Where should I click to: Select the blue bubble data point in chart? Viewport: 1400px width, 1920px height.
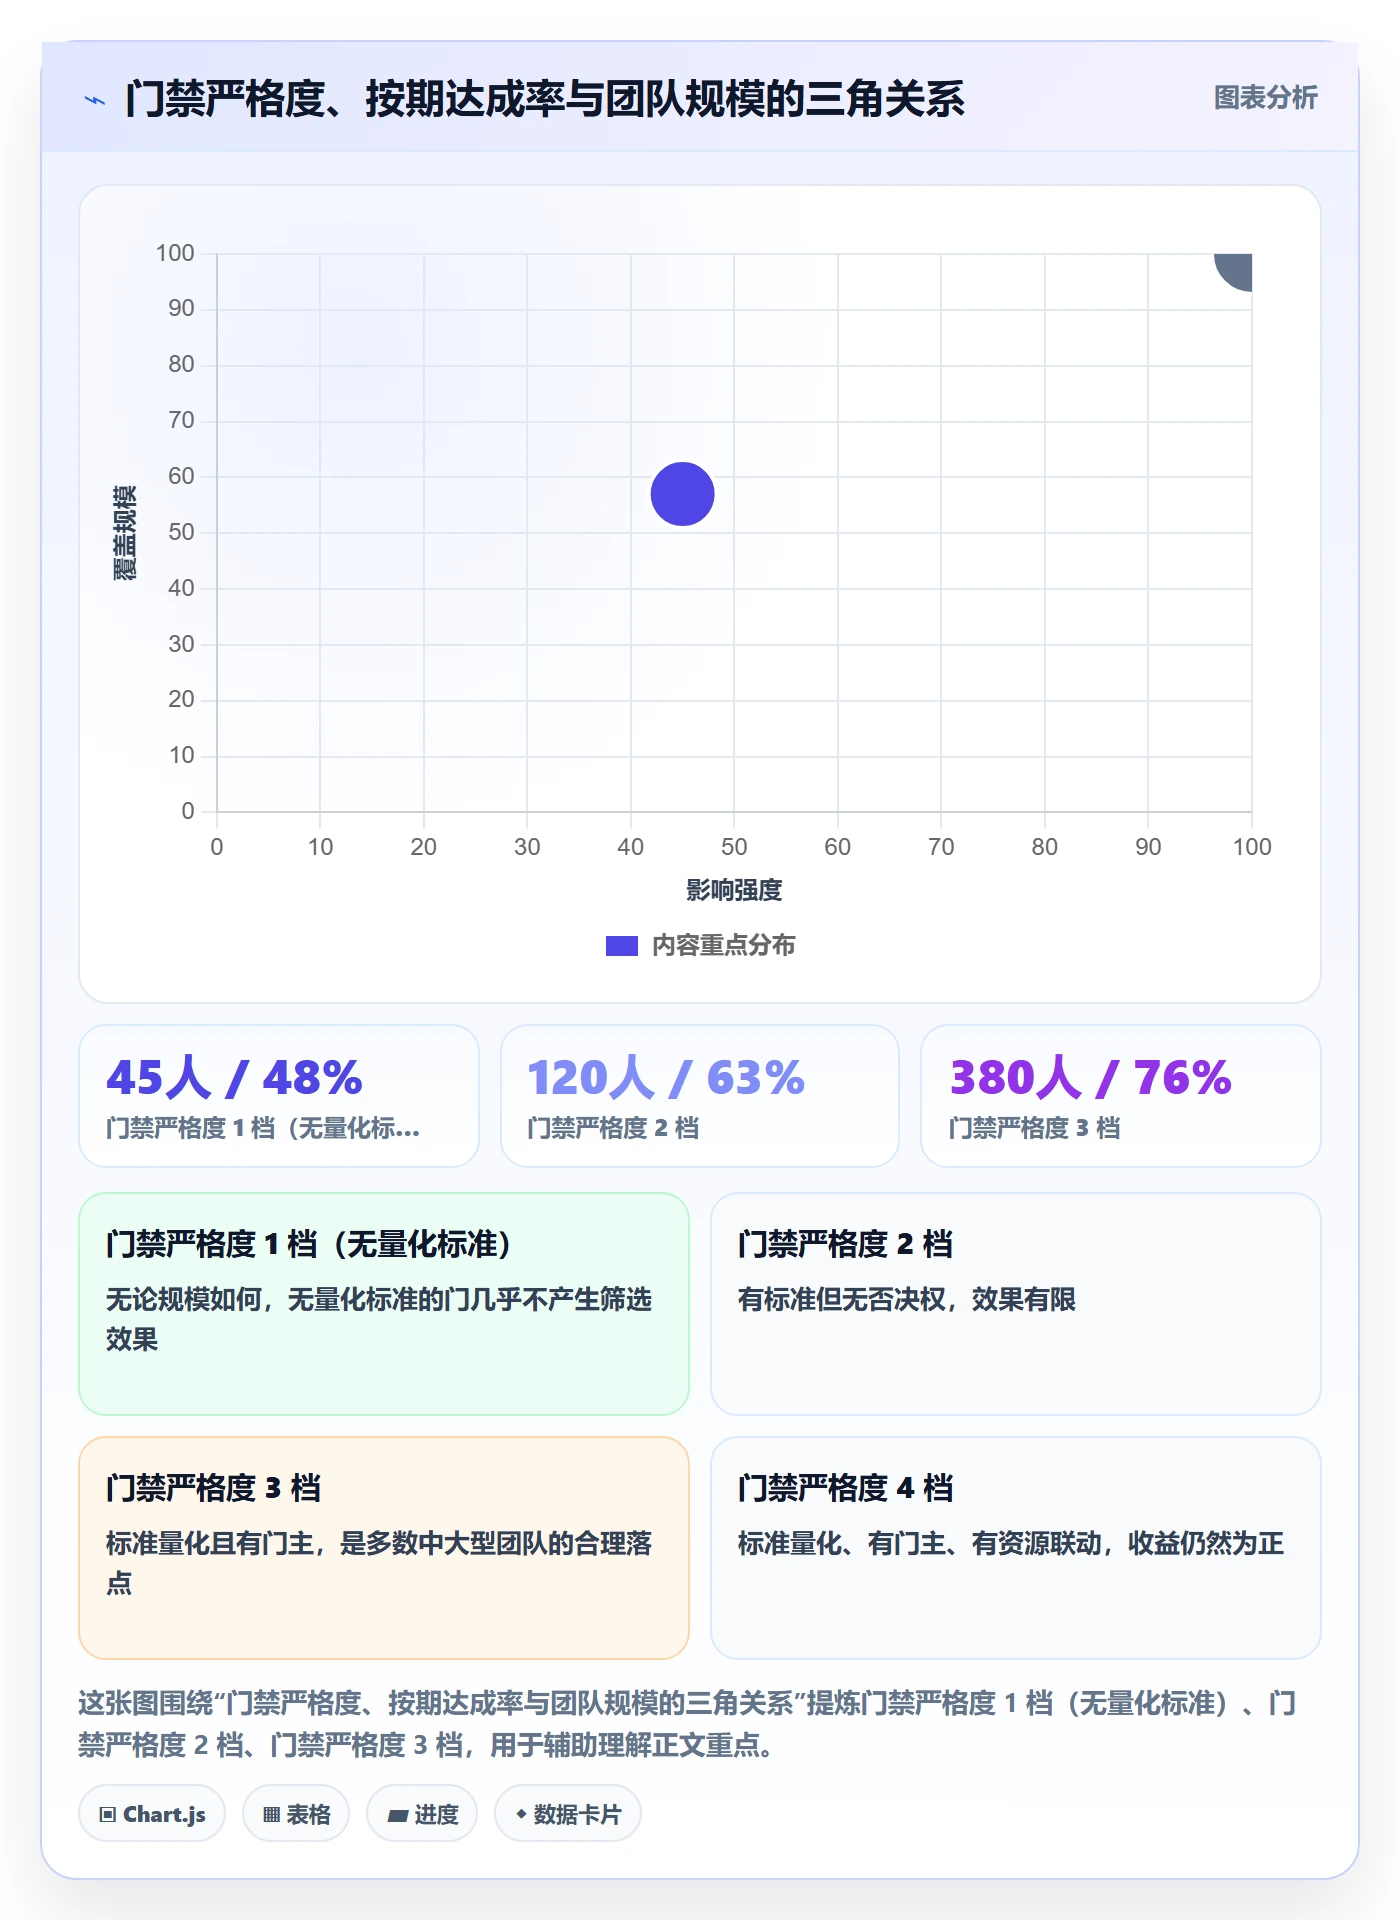(x=682, y=494)
